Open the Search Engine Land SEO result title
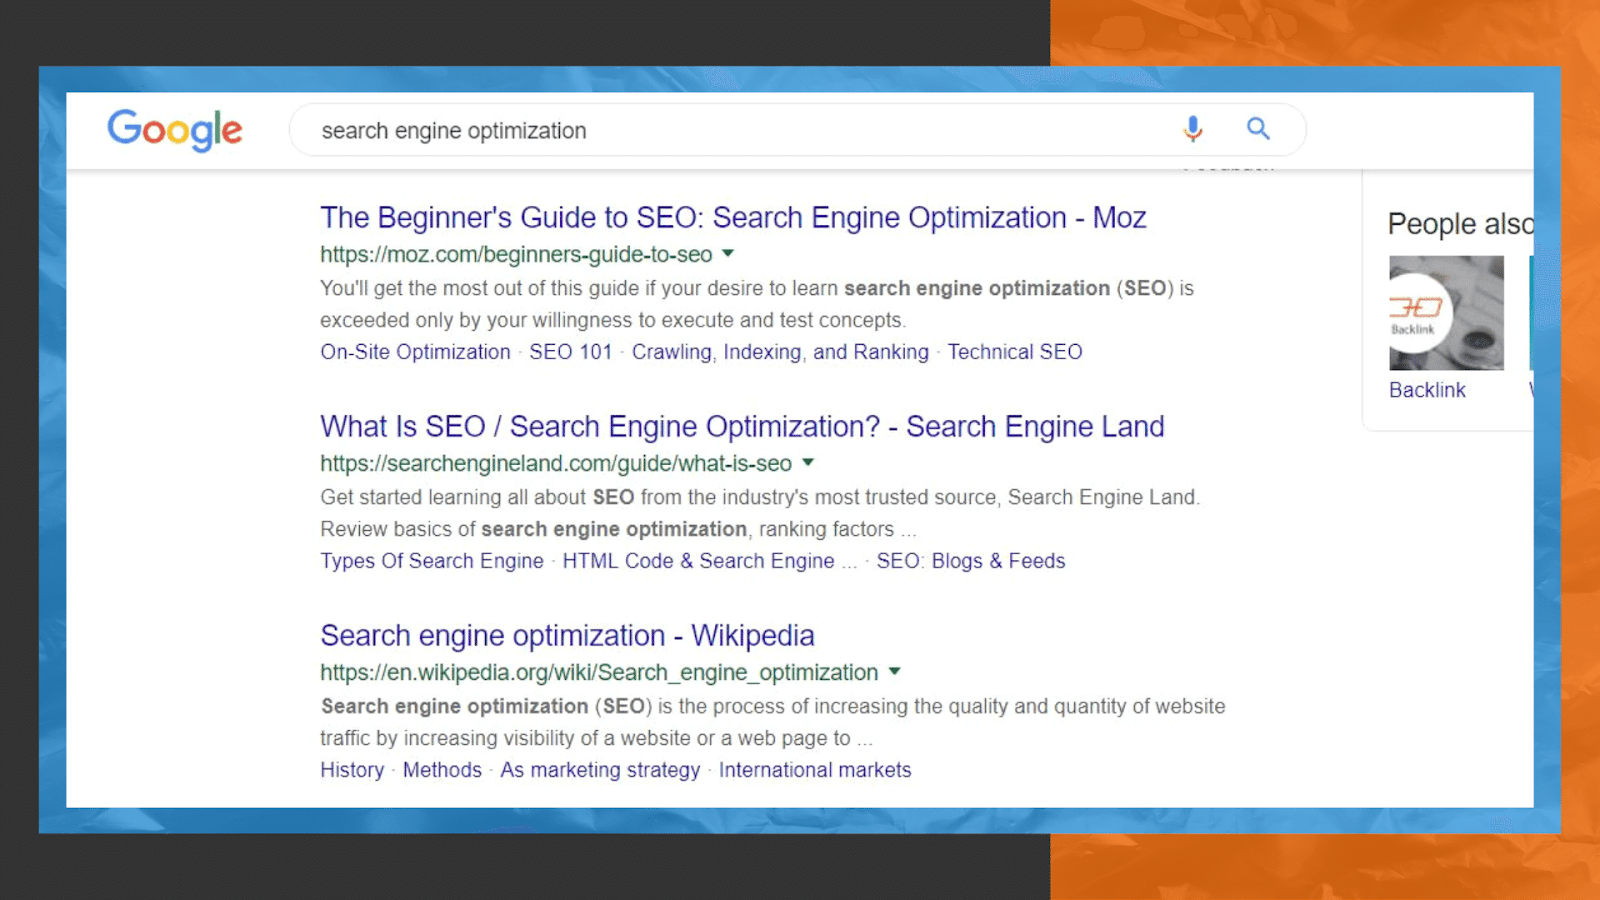The width and height of the screenshot is (1600, 900). pos(742,427)
